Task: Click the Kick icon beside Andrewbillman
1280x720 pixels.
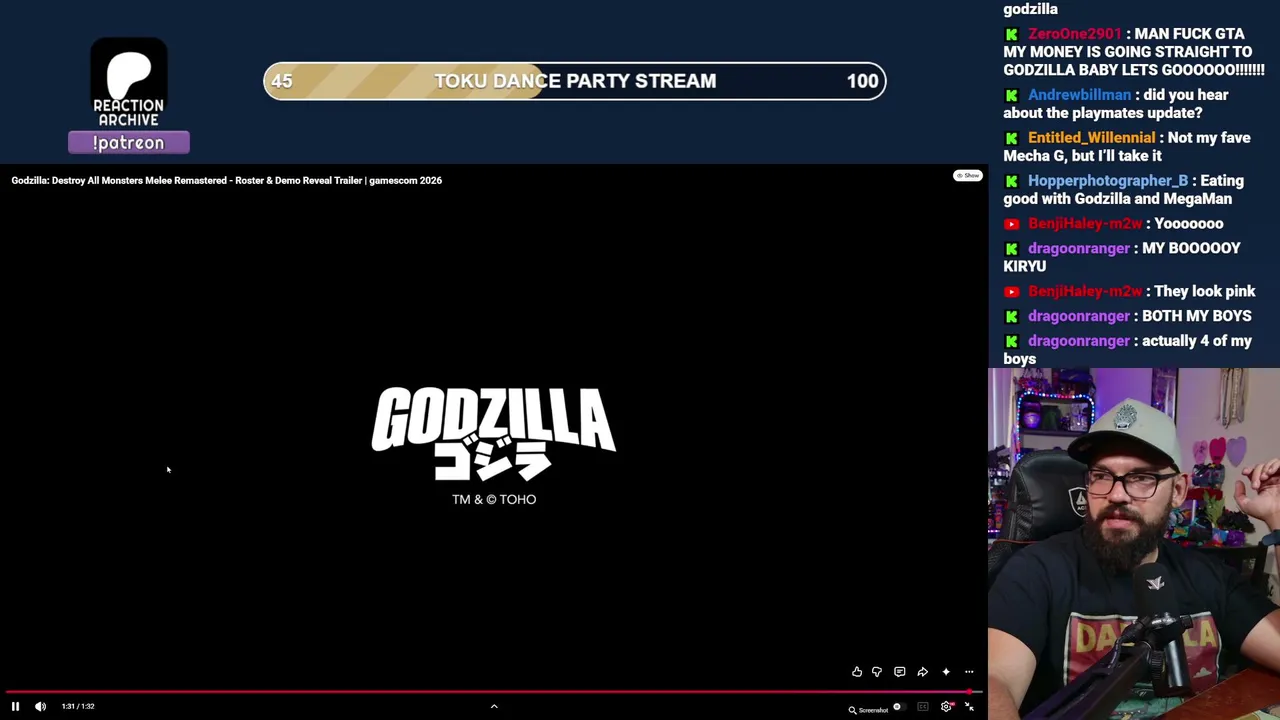Action: (x=1012, y=96)
